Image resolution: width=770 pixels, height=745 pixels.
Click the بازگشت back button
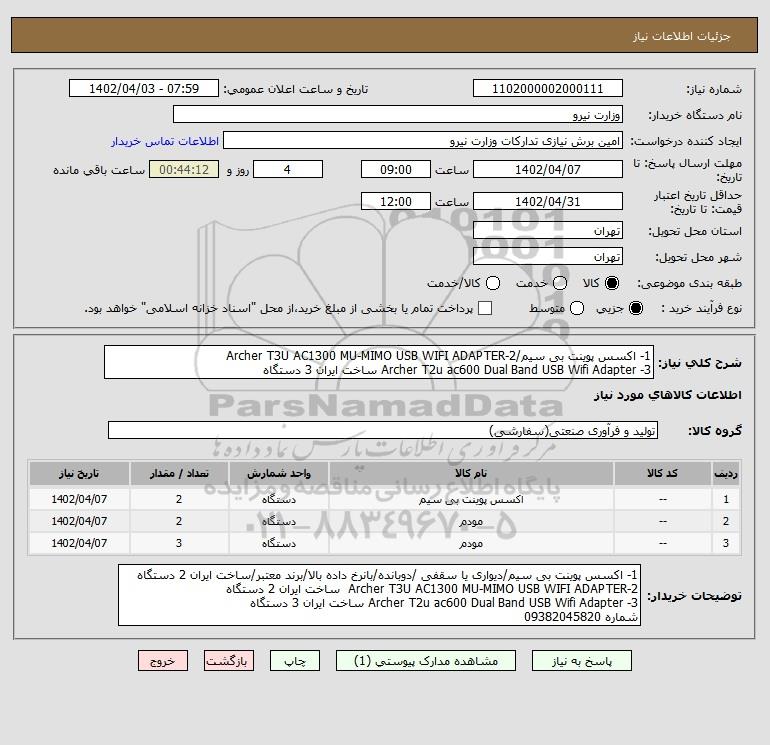point(229,661)
